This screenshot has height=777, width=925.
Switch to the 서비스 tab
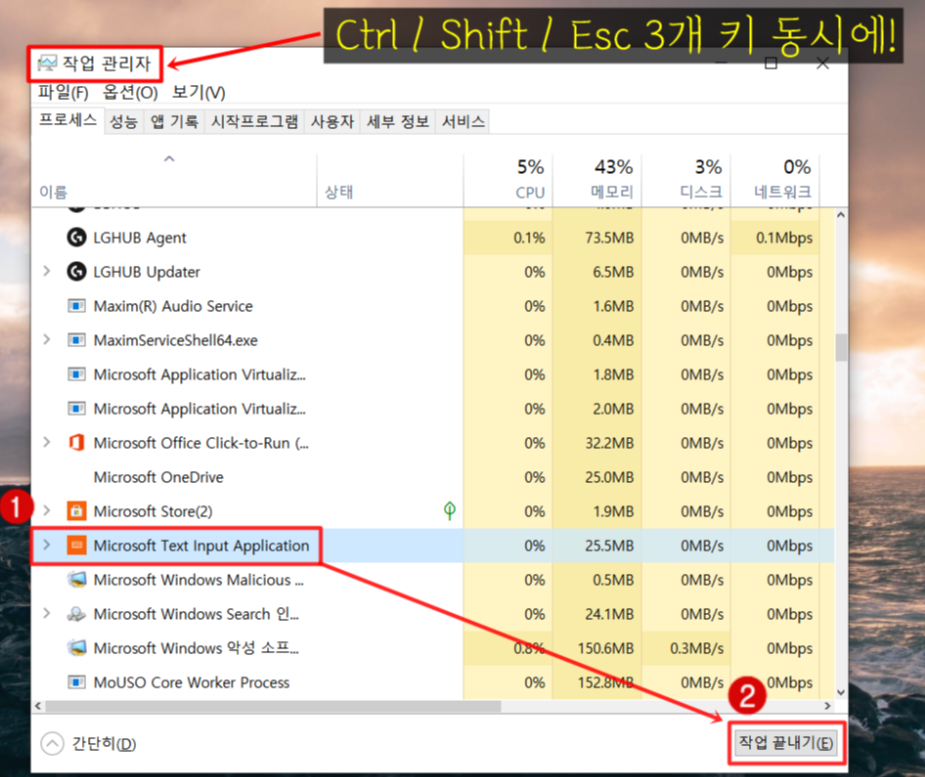(463, 122)
